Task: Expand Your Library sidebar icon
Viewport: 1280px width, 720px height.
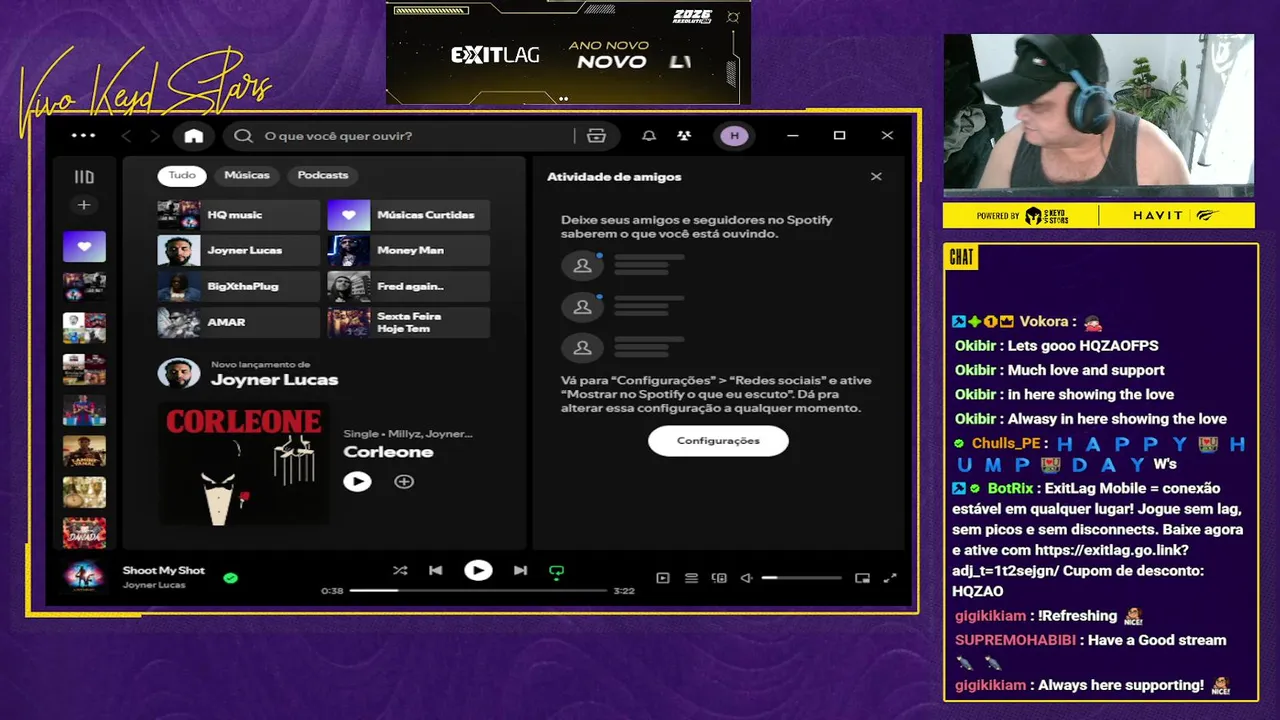Action: (x=84, y=177)
